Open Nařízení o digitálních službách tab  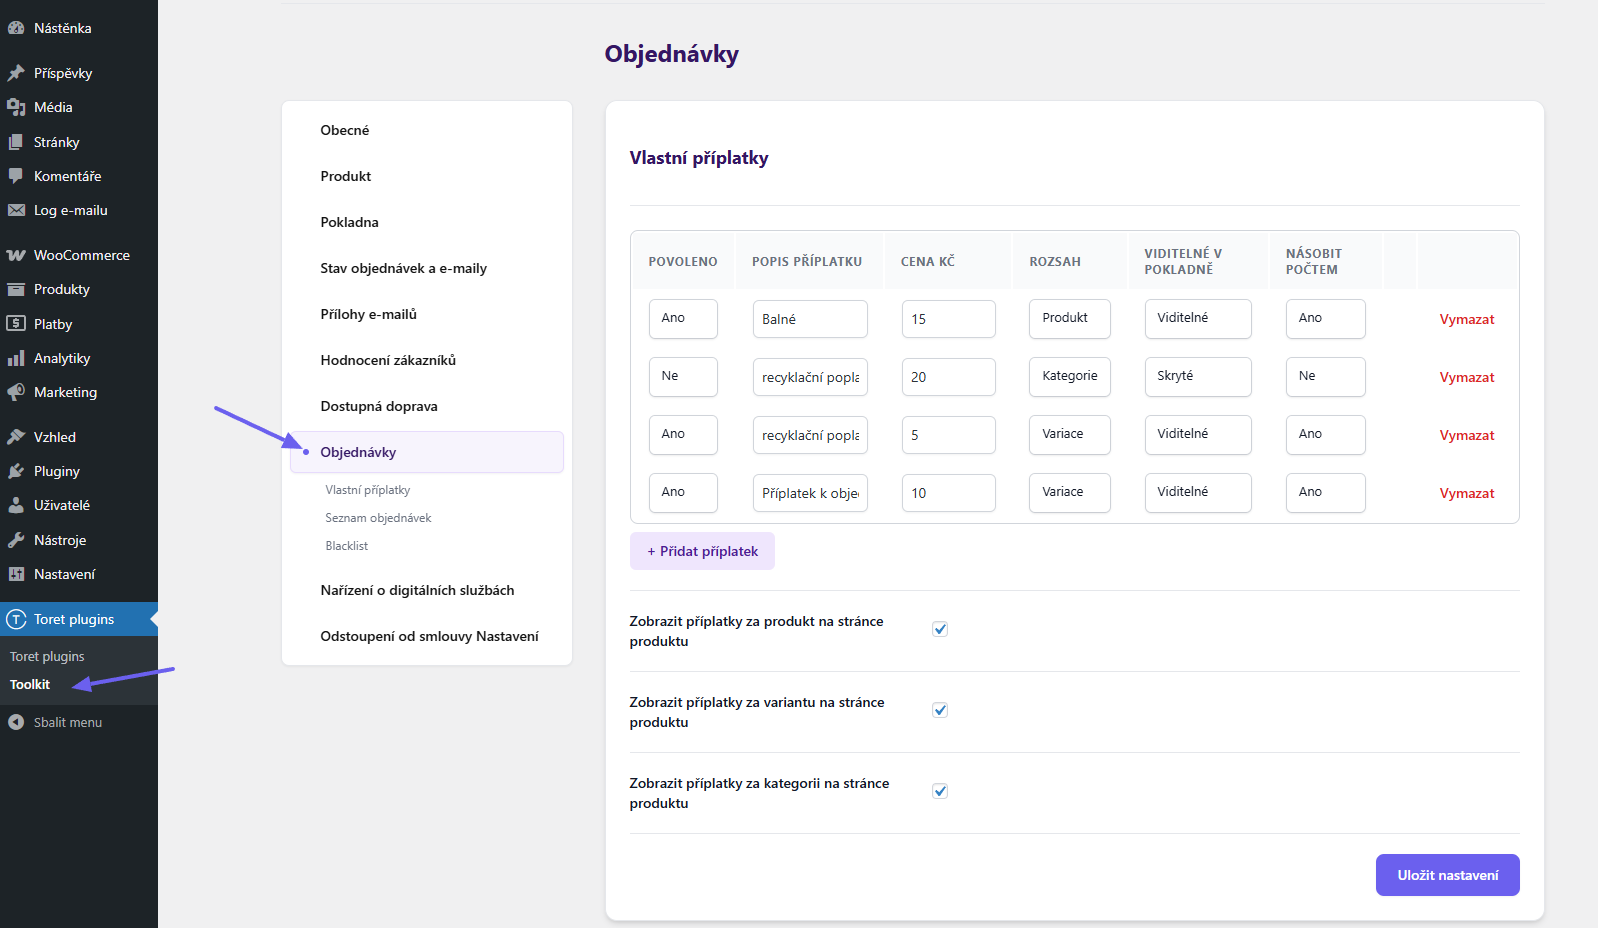[x=417, y=590]
